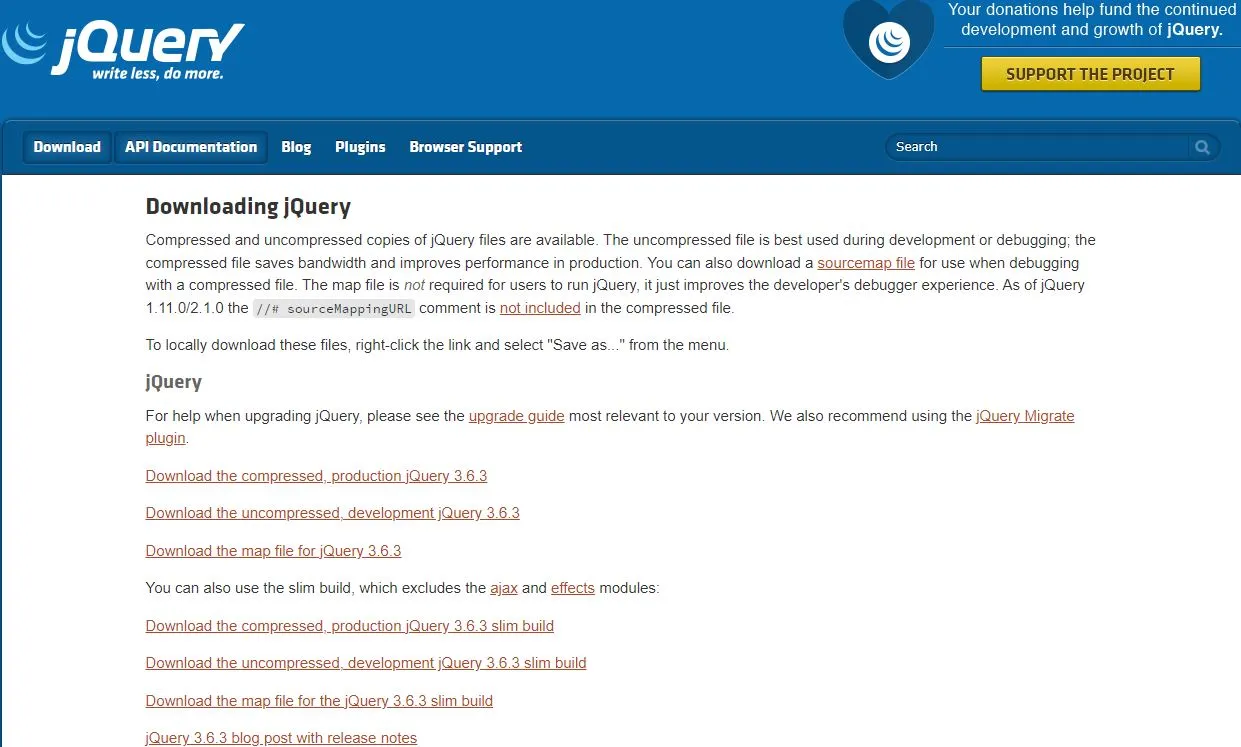Download map file for jQuery 3.6.3 slim build

click(319, 701)
